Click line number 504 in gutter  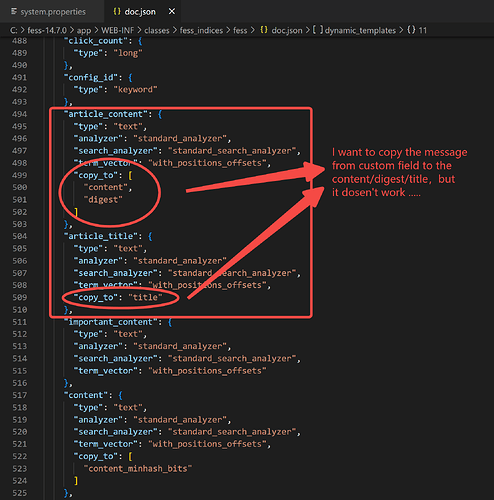pos(20,236)
